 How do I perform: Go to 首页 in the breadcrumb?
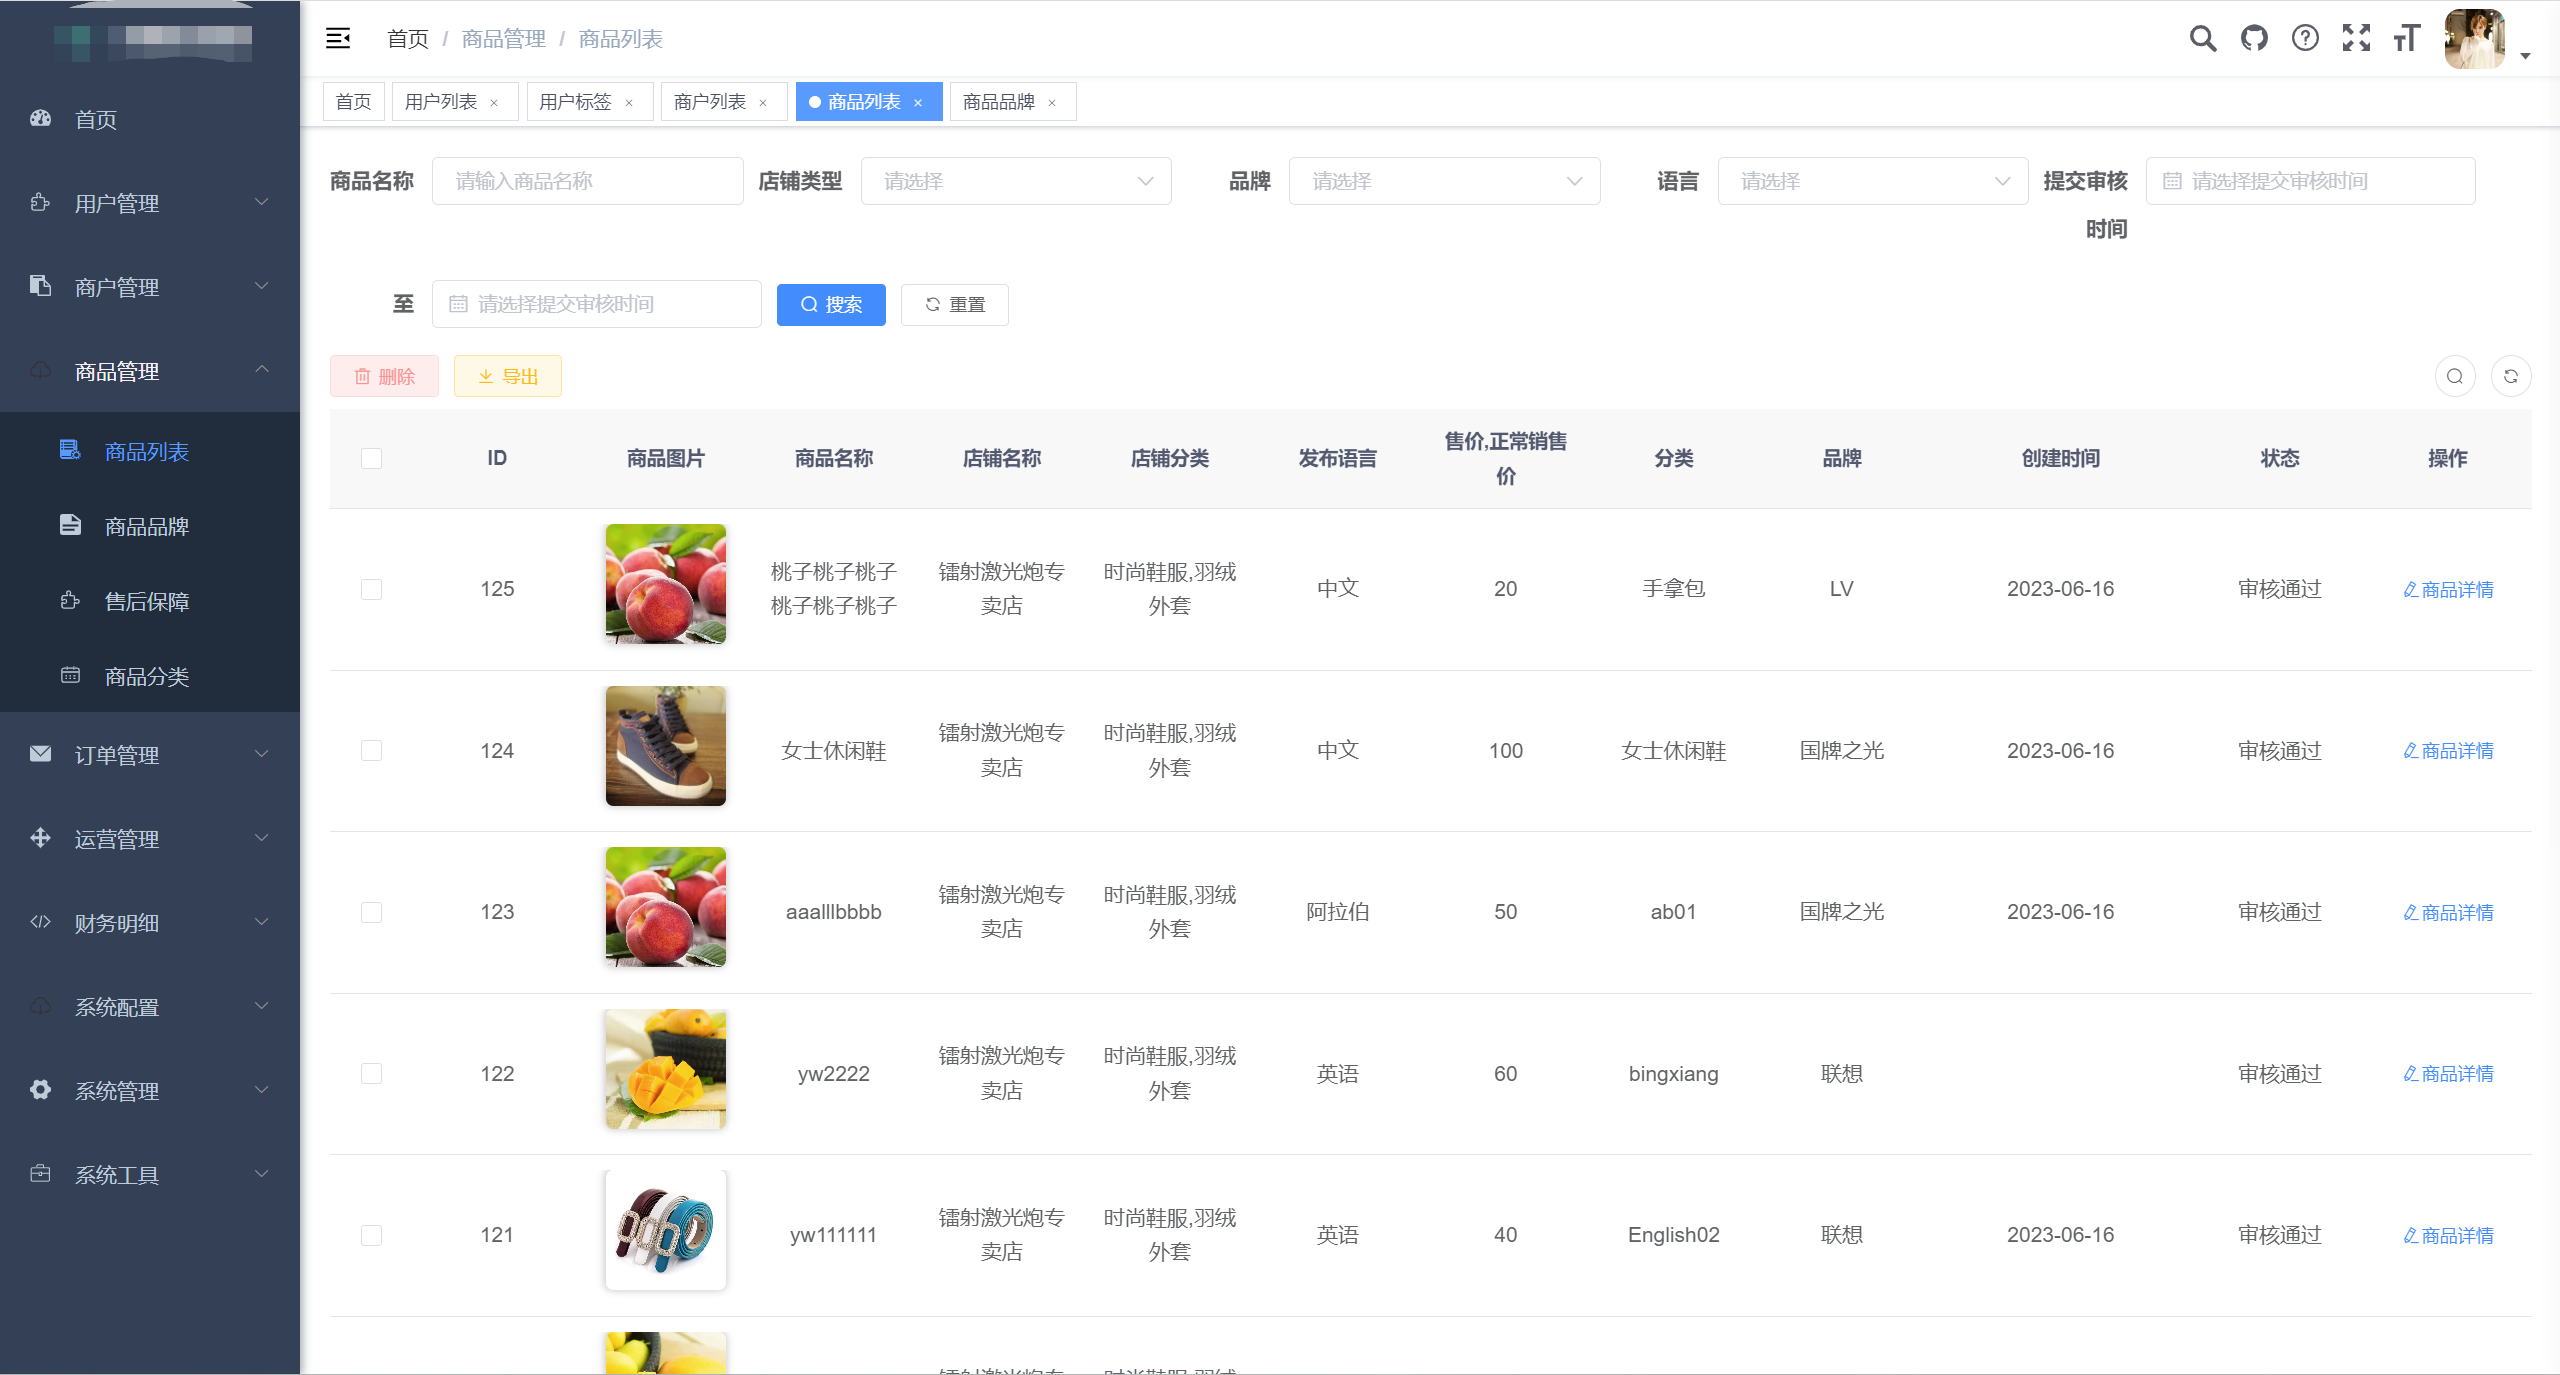(x=408, y=39)
